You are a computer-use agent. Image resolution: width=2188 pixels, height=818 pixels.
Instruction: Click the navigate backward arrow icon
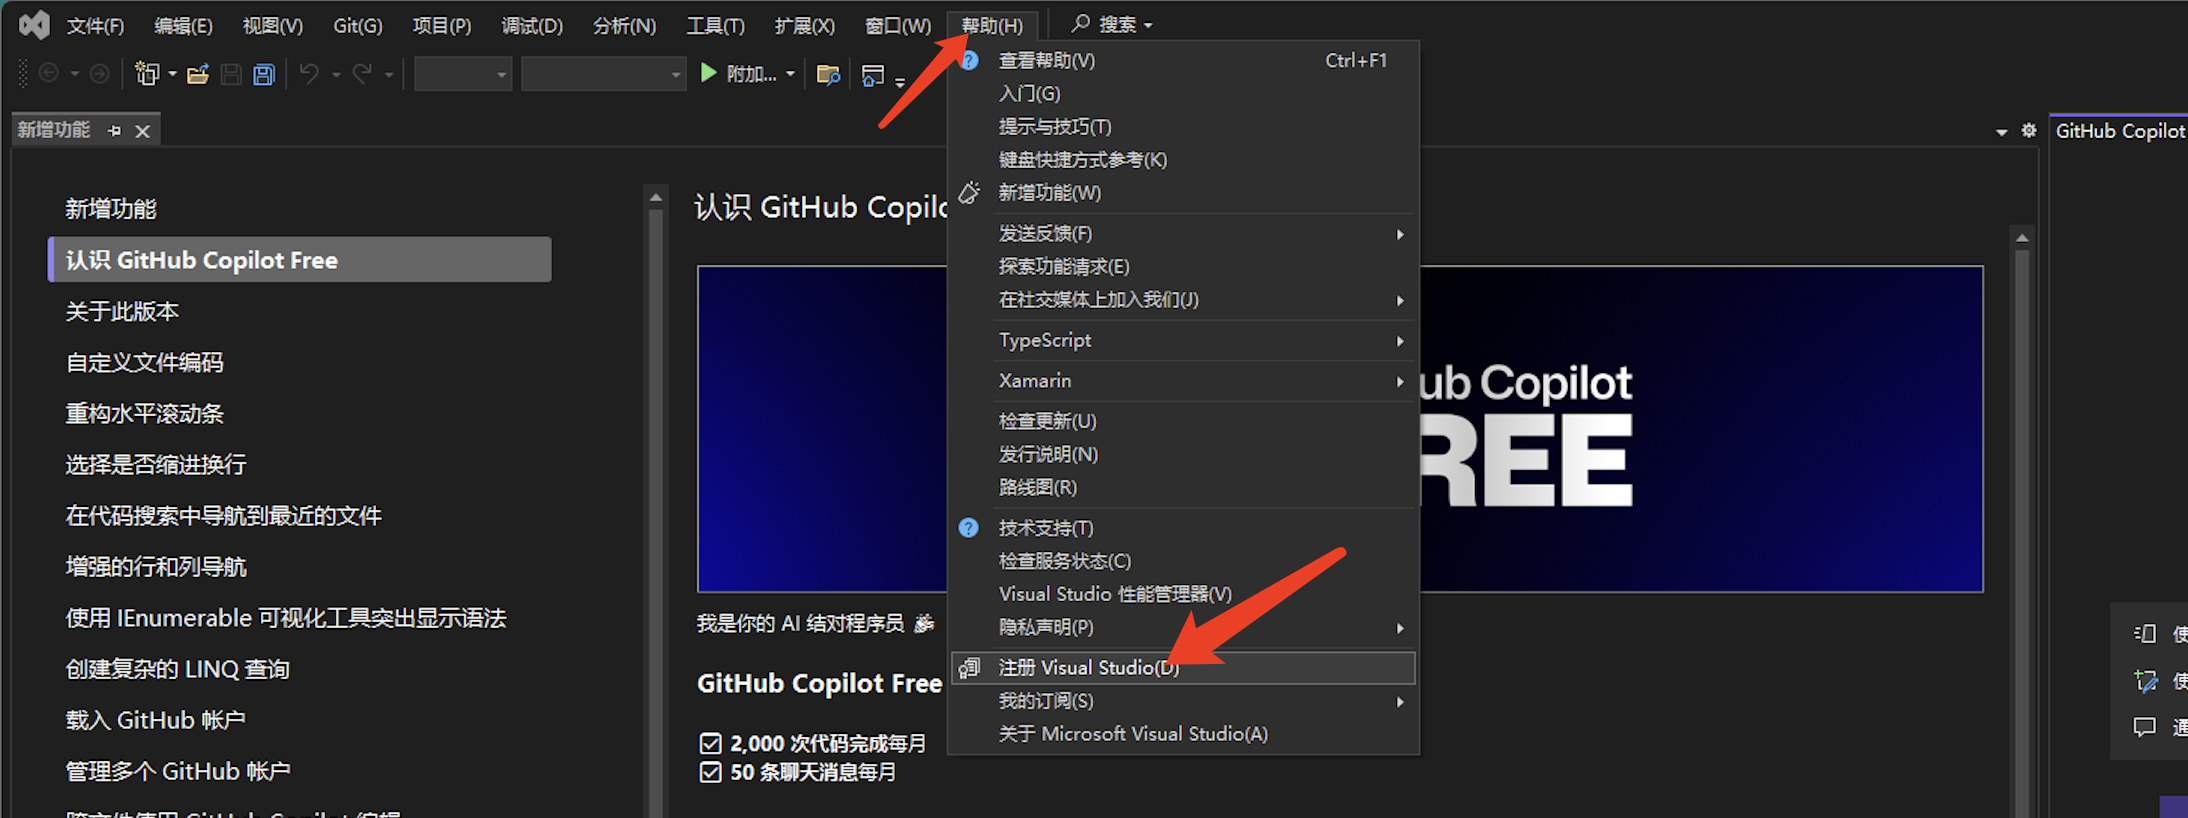coord(48,73)
